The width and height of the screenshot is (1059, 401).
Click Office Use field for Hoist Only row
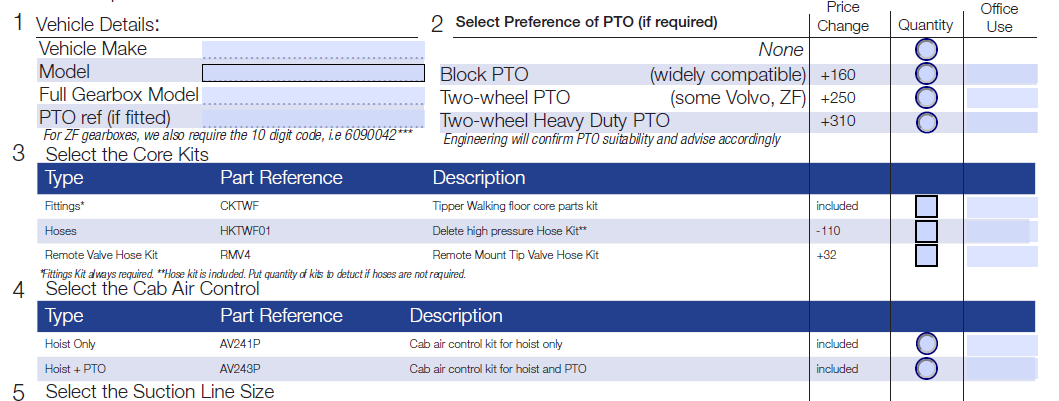coord(1002,346)
